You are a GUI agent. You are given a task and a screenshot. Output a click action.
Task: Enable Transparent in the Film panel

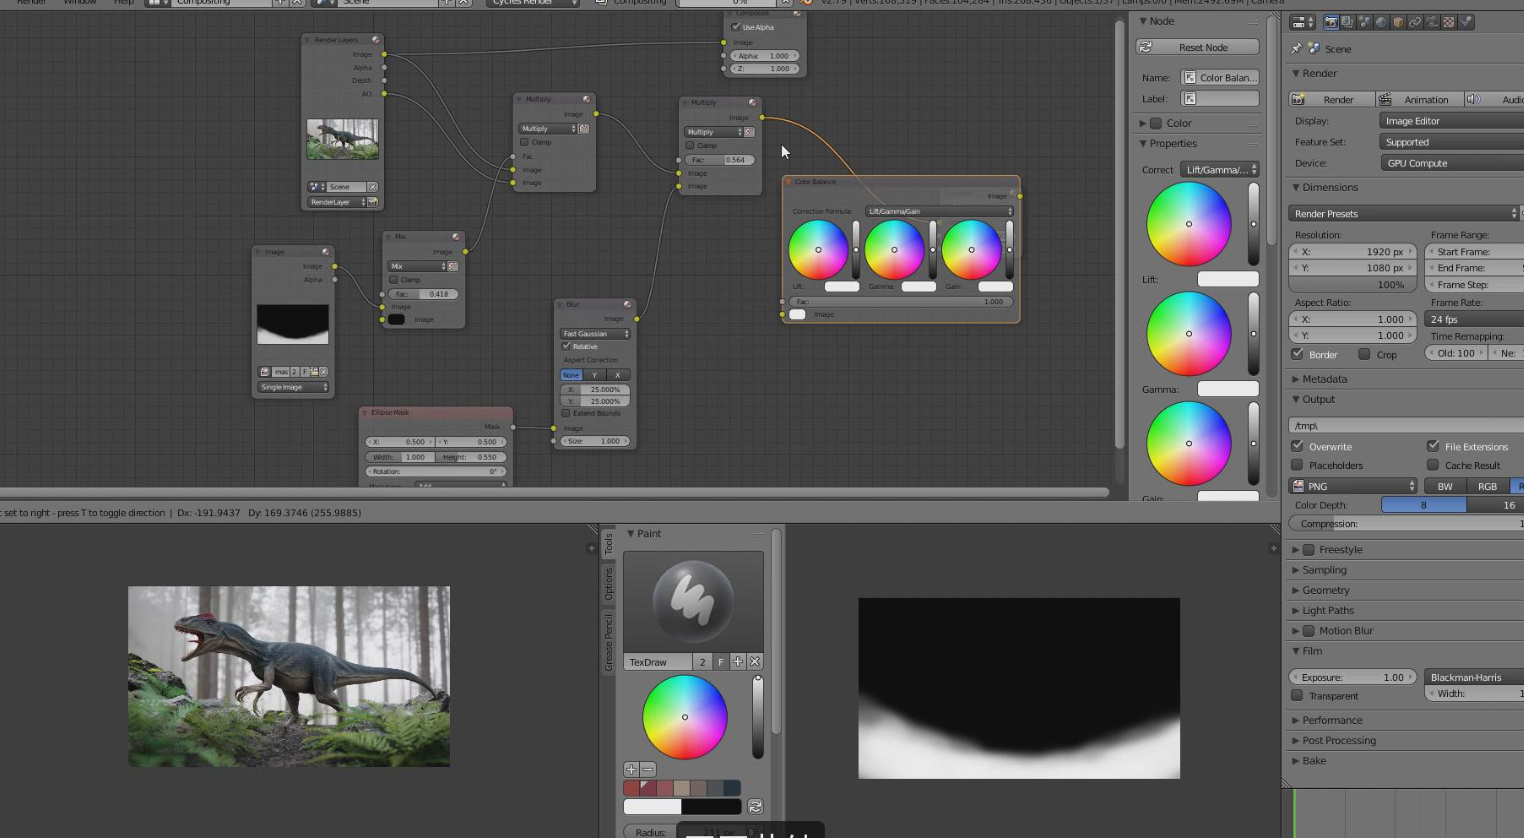[x=1297, y=695]
